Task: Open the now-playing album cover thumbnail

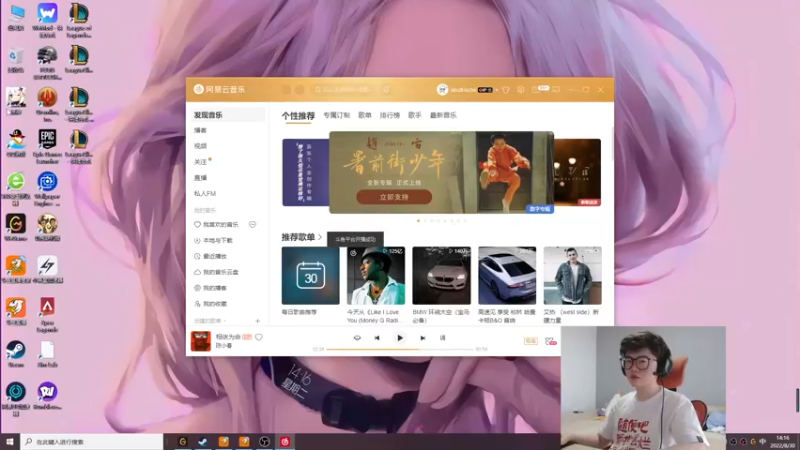Action: 201,341
